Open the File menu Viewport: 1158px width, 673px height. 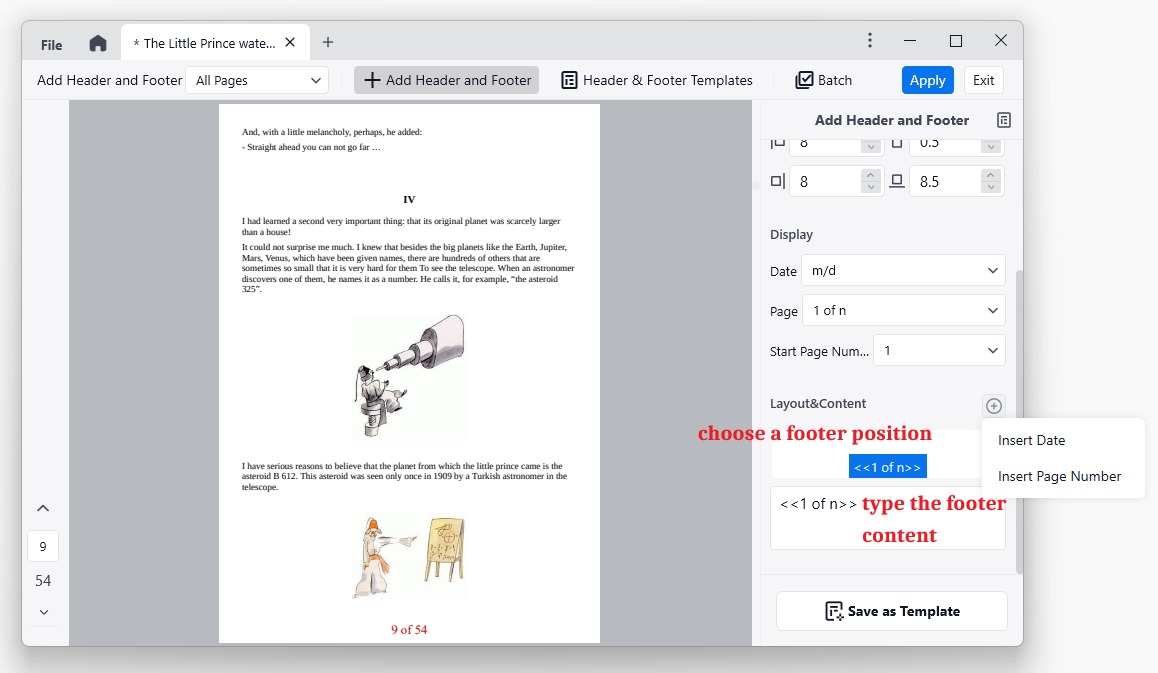tap(52, 44)
